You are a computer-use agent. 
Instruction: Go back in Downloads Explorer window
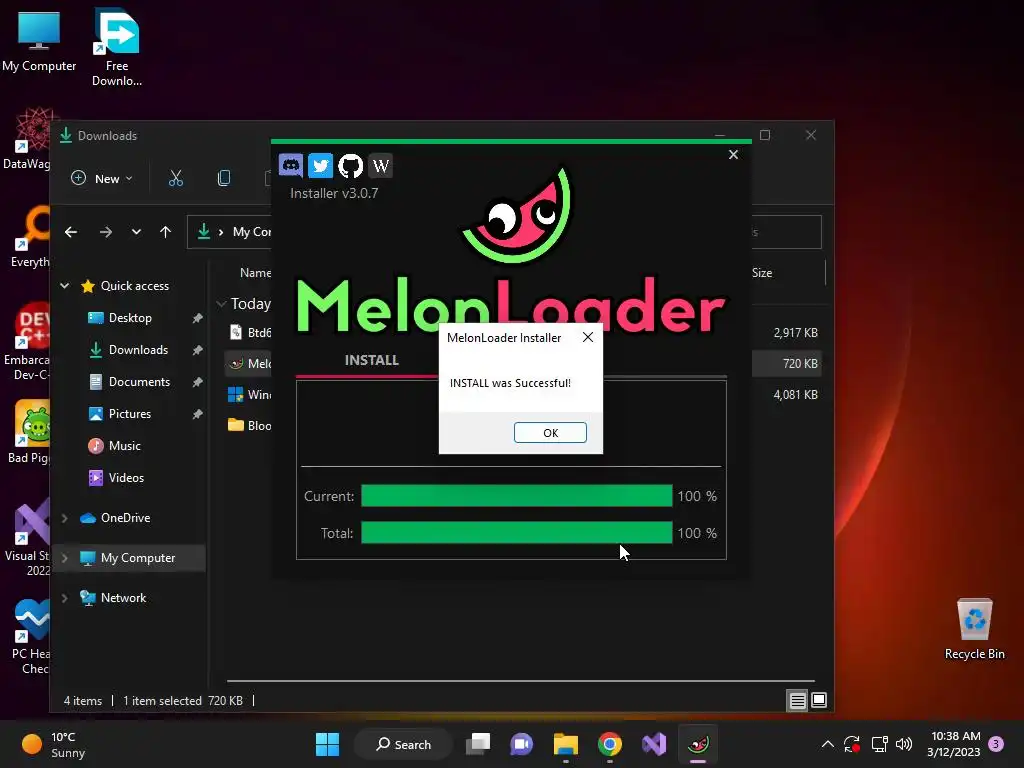pos(71,232)
